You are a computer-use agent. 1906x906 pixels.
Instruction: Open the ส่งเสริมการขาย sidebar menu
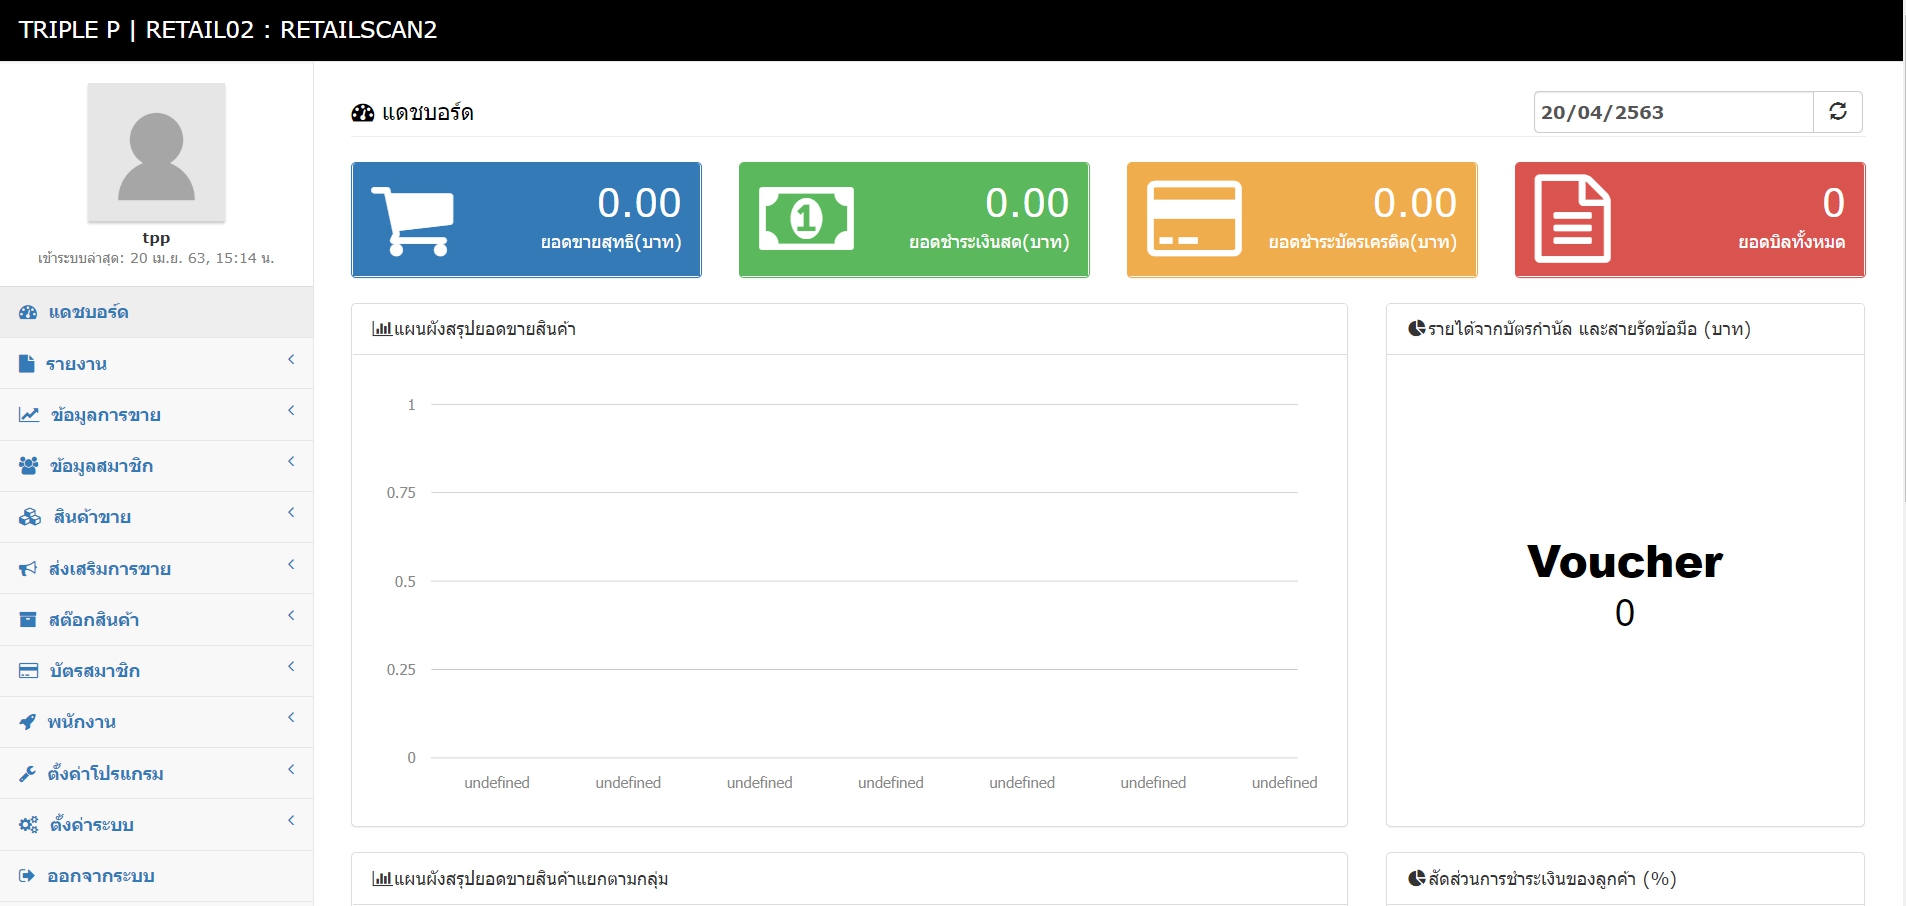pos(156,568)
